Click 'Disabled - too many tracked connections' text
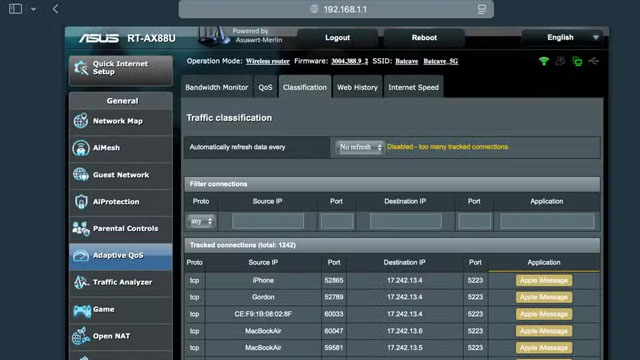Viewport: 640px width, 360px height. pyautogui.click(x=448, y=147)
